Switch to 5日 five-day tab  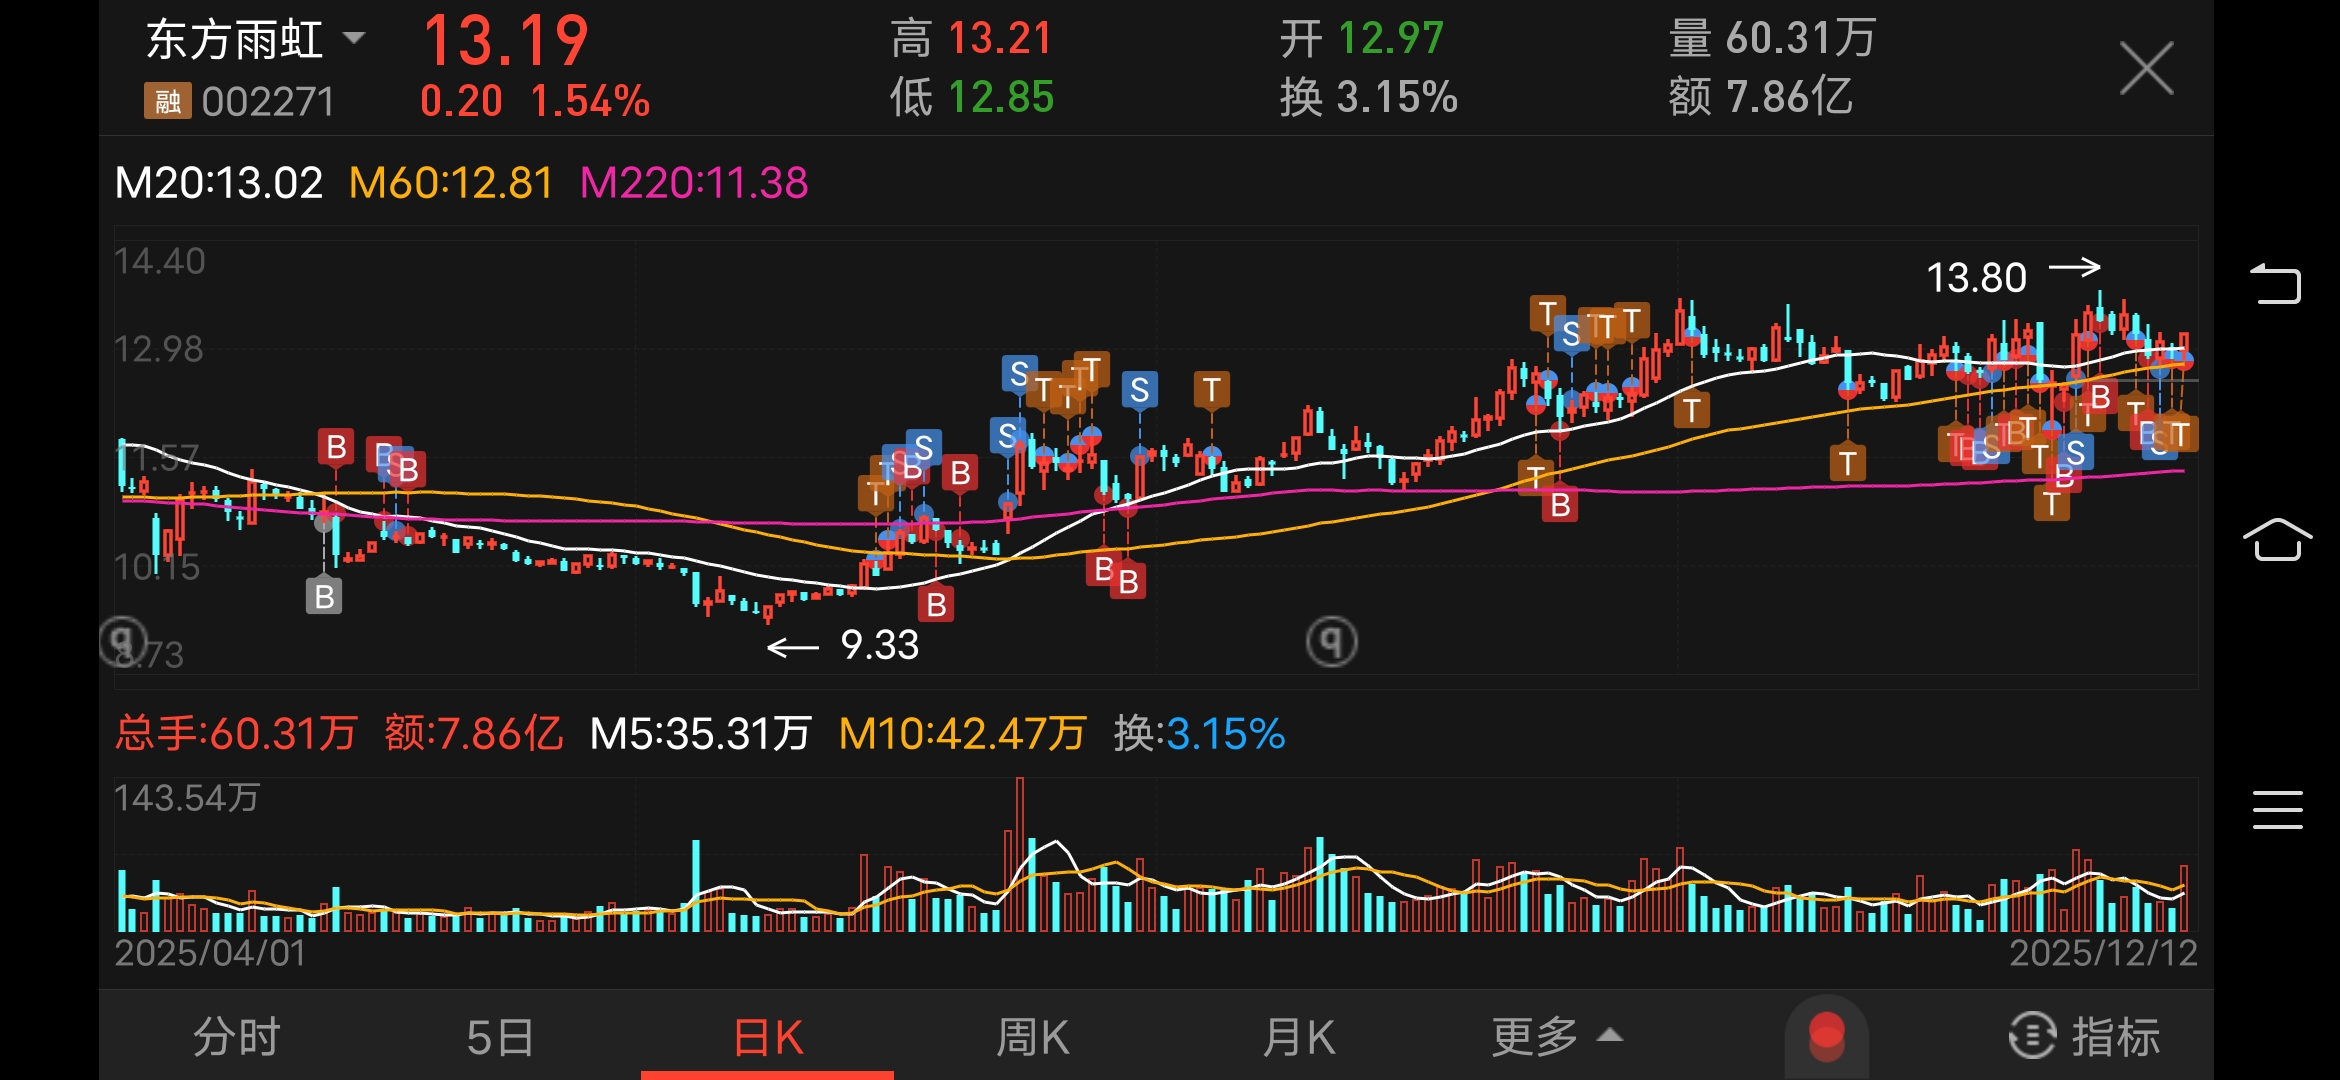coord(500,1036)
